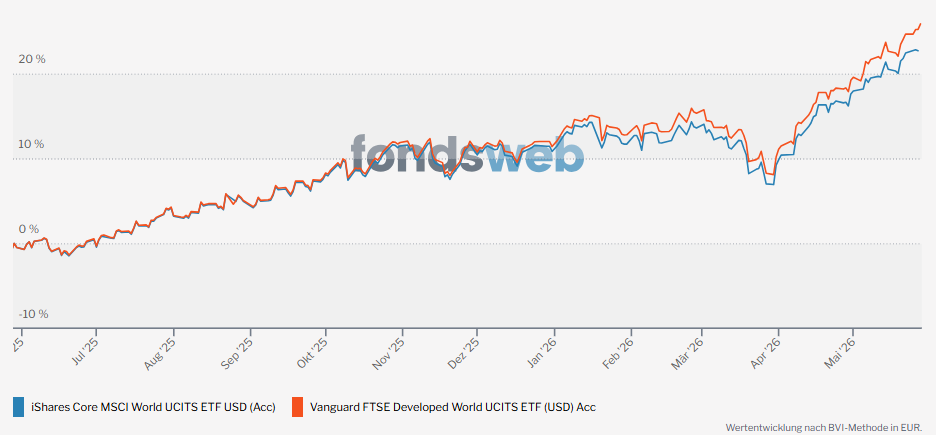Screen dimensions: 936x435
Task: Click the blue iShares legend color swatch
Action: 19,407
